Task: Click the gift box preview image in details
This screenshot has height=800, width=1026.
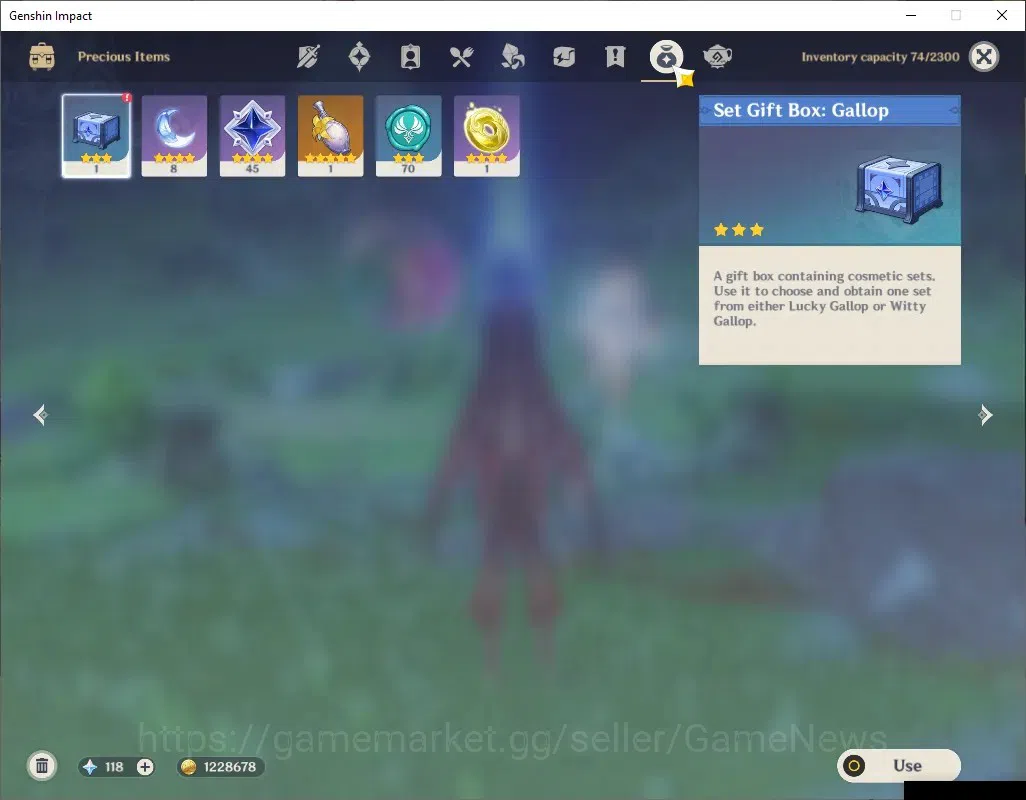Action: (x=899, y=189)
